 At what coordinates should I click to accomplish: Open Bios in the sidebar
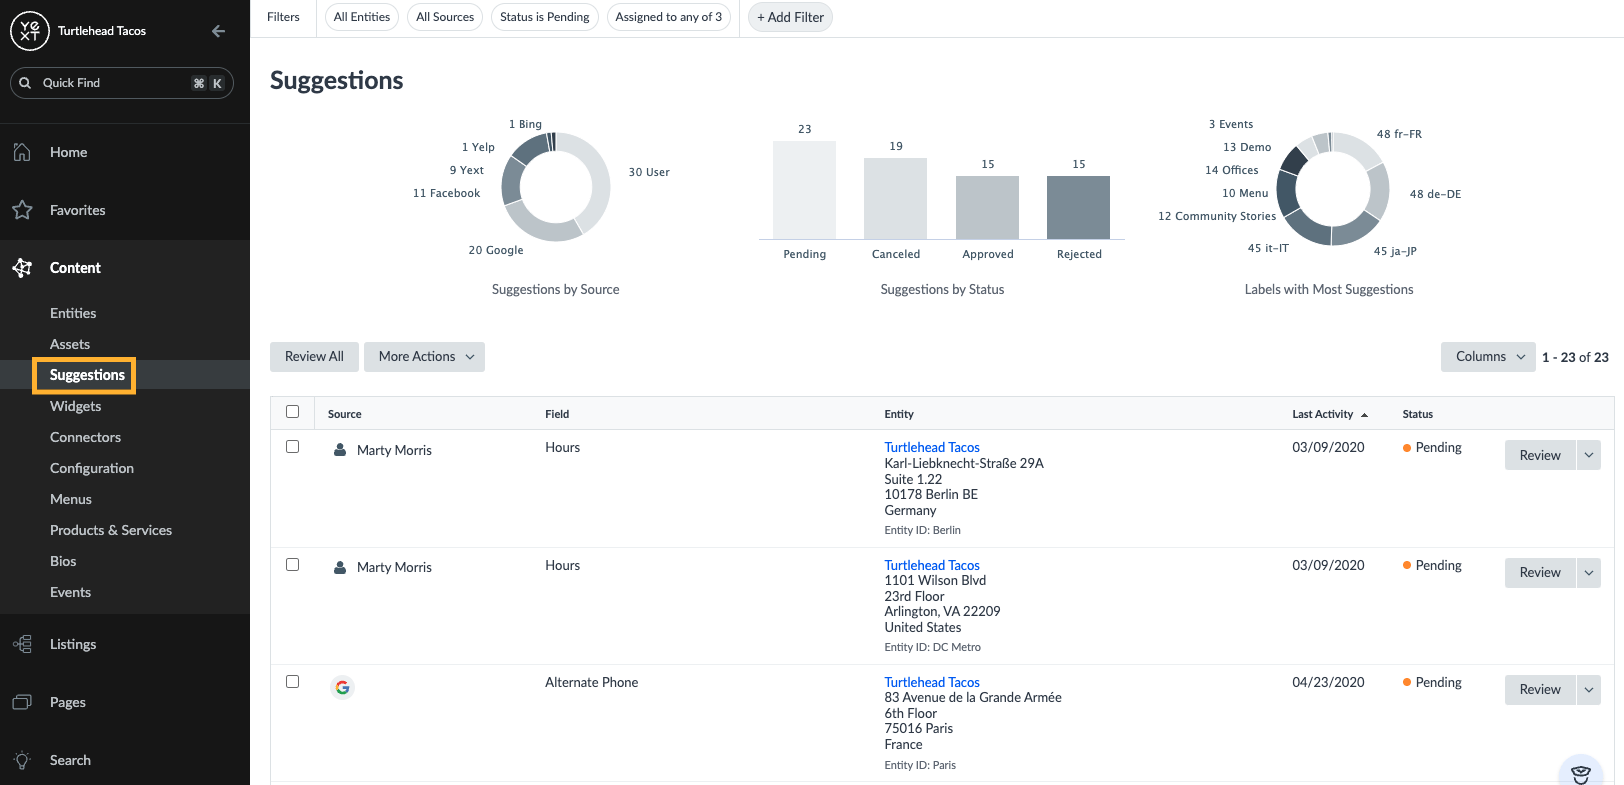[63, 561]
